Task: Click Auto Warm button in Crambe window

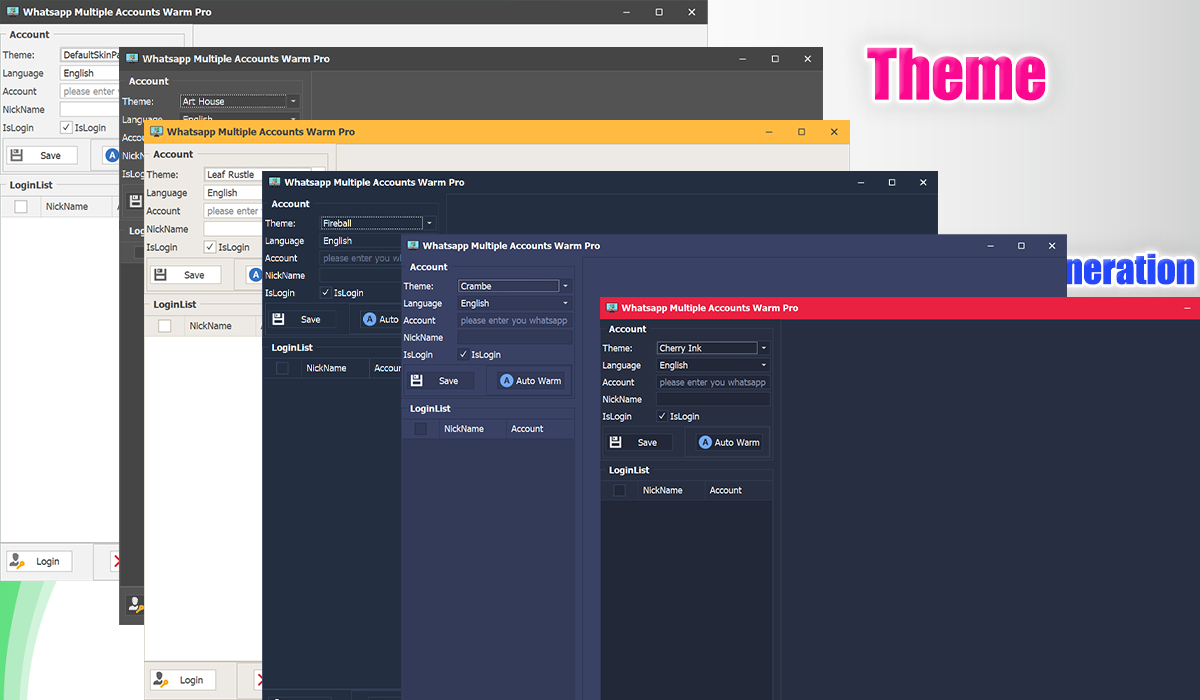Action: pyautogui.click(x=530, y=380)
